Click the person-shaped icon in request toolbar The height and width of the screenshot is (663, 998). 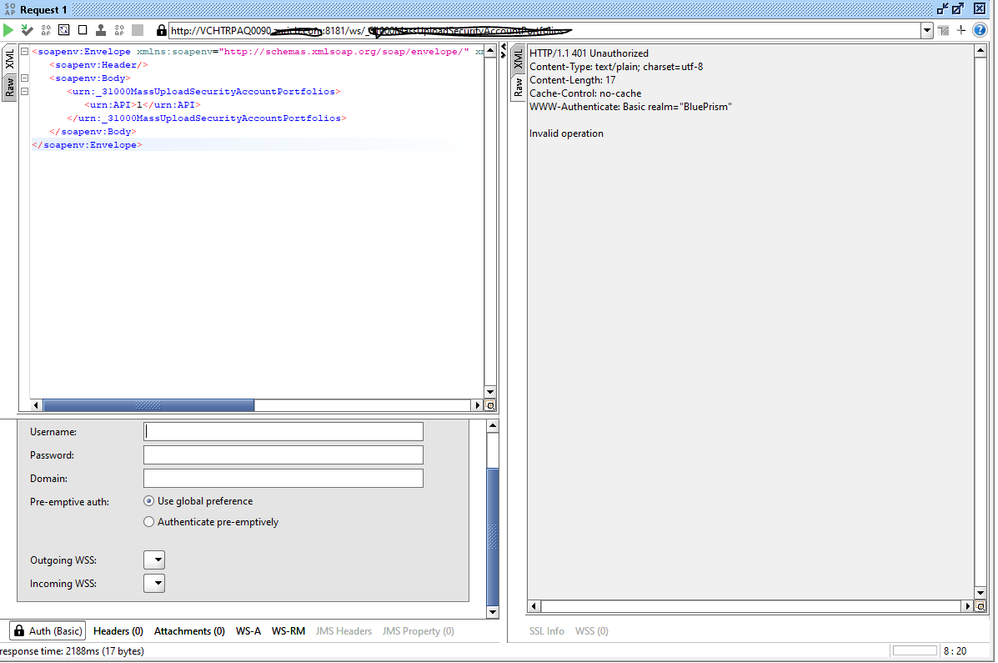coord(100,31)
